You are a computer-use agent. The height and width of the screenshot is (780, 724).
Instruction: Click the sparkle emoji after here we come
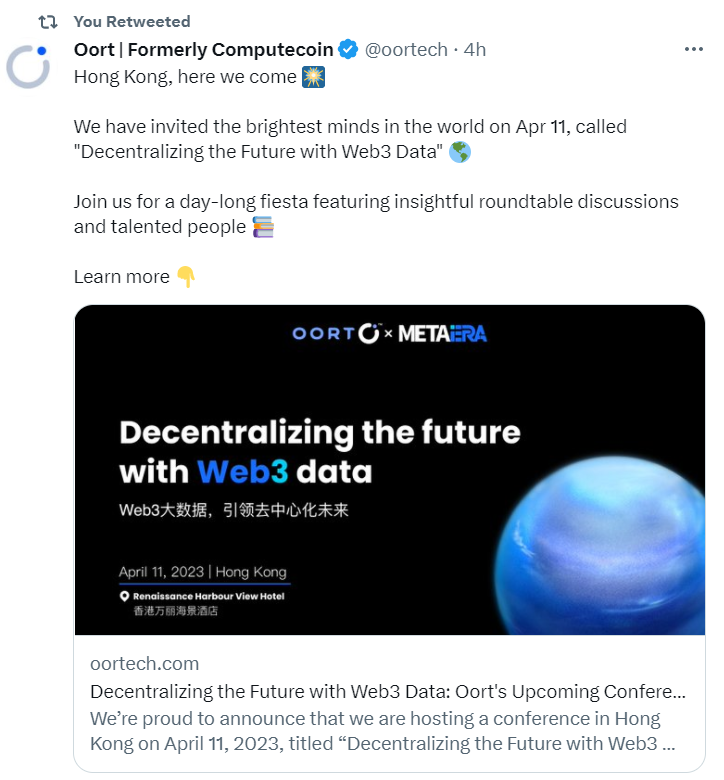click(x=313, y=77)
